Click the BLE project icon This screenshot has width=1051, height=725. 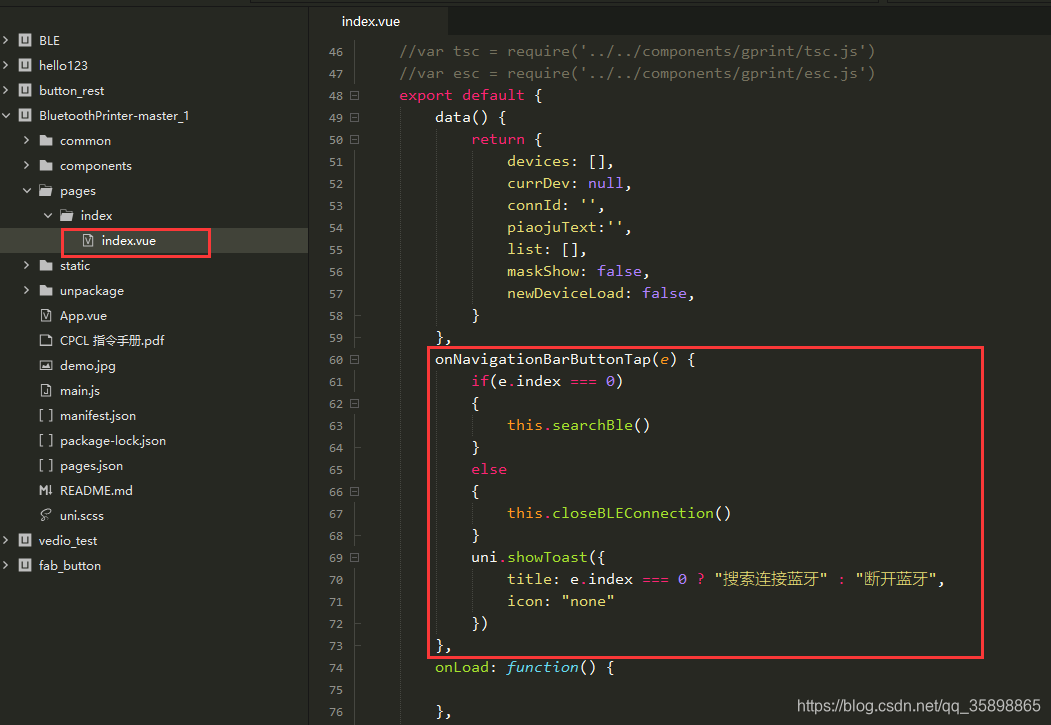25,40
